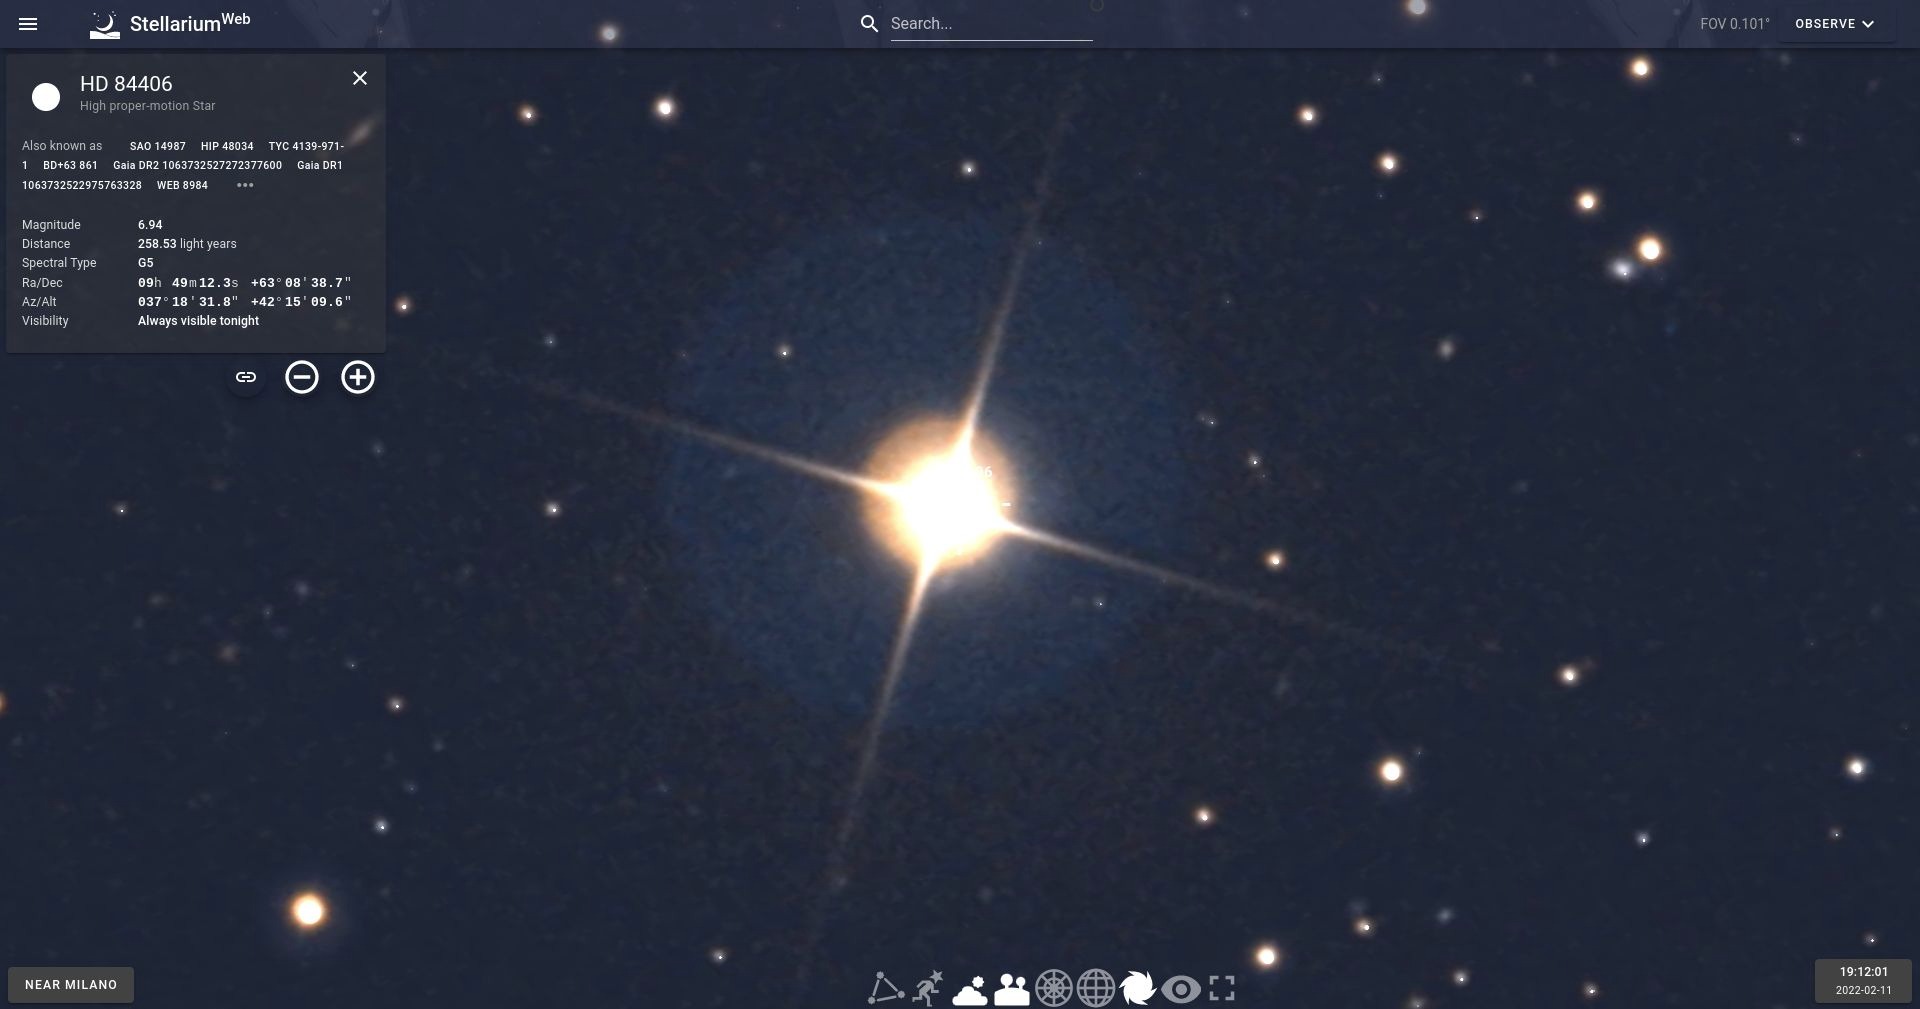The height and width of the screenshot is (1009, 1920).
Task: Click the Stellarium Web logo
Action: point(170,24)
